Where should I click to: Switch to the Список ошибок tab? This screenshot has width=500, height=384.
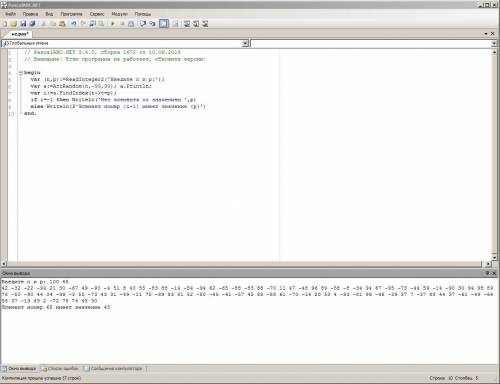tap(61, 369)
